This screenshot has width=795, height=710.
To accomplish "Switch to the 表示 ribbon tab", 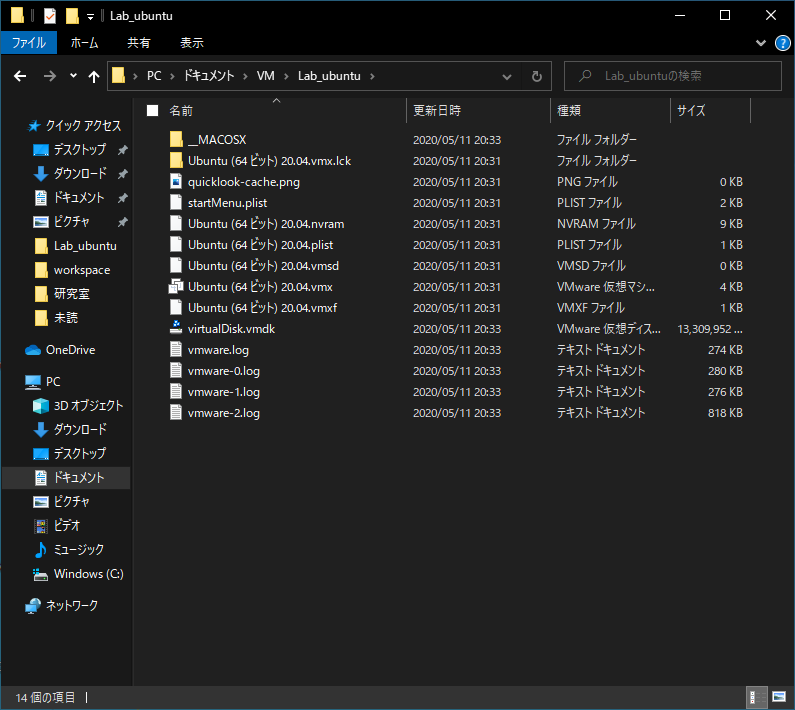I will click(x=191, y=43).
